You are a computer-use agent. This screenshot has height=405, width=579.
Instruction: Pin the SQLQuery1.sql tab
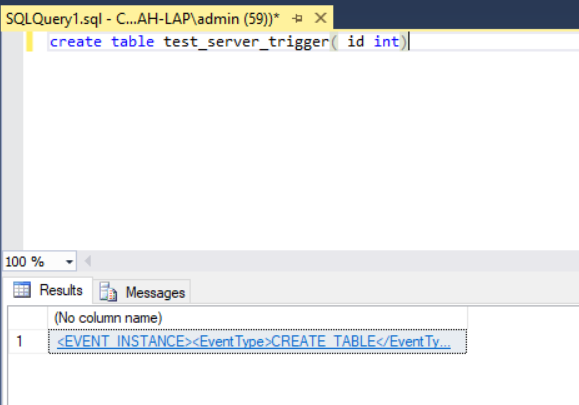[297, 18]
